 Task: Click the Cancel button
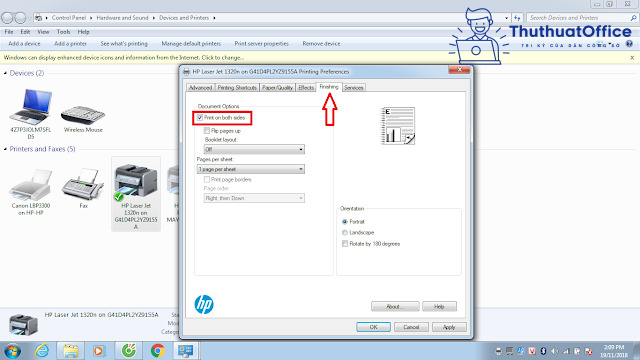[411, 327]
